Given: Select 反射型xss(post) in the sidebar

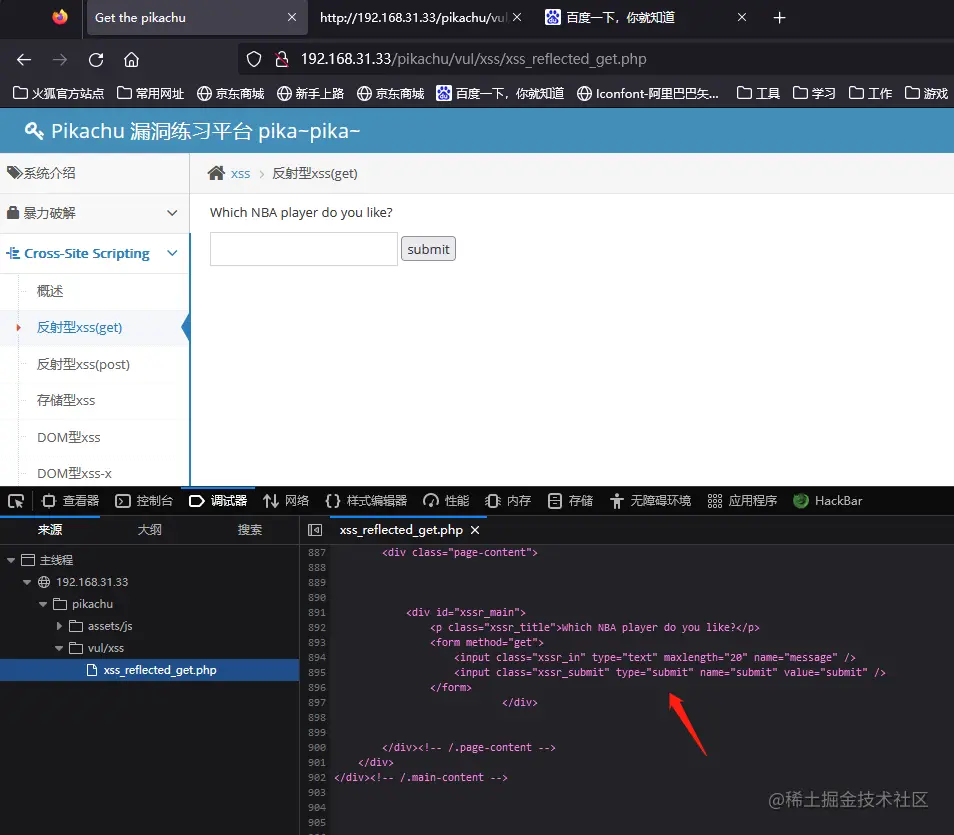Looking at the screenshot, I should (83, 364).
